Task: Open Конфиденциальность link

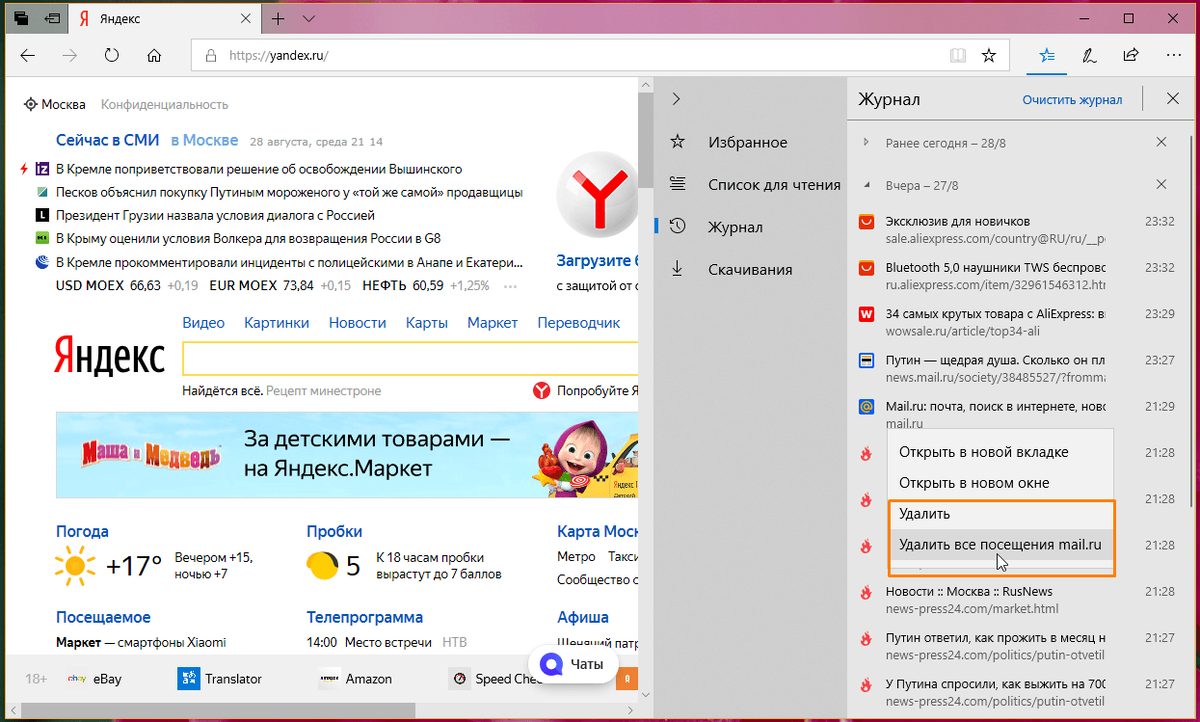Action: [164, 104]
